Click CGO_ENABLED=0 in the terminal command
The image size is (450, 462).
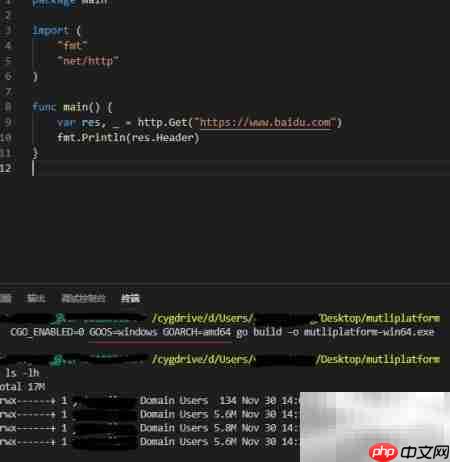47,332
